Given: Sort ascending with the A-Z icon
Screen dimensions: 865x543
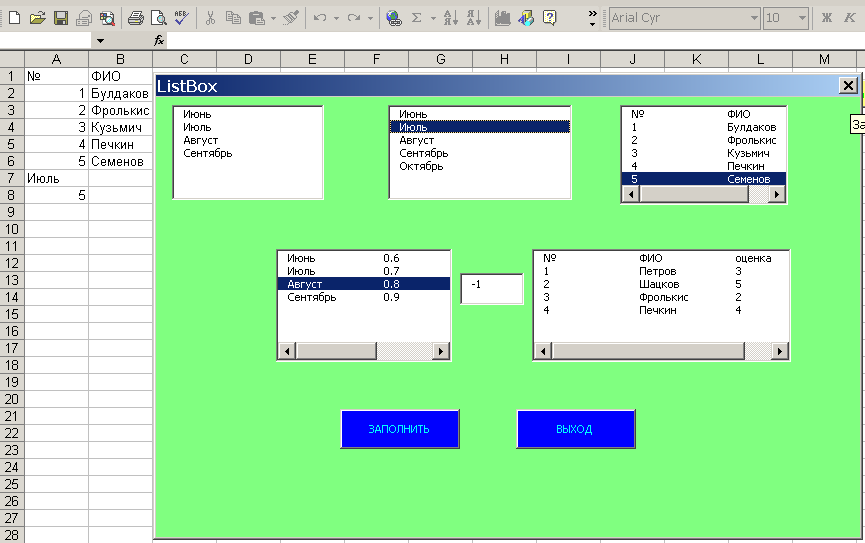Looking at the screenshot, I should point(451,18).
